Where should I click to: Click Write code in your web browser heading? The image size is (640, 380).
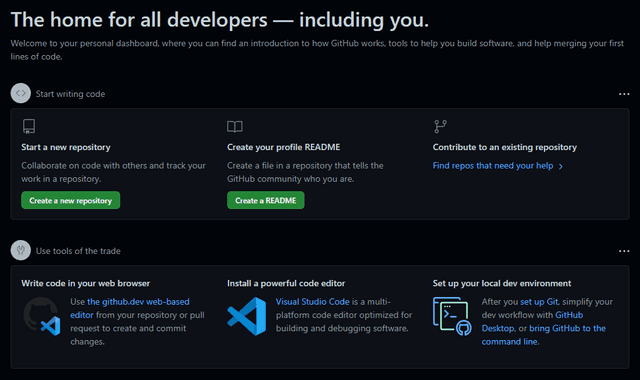pos(85,283)
